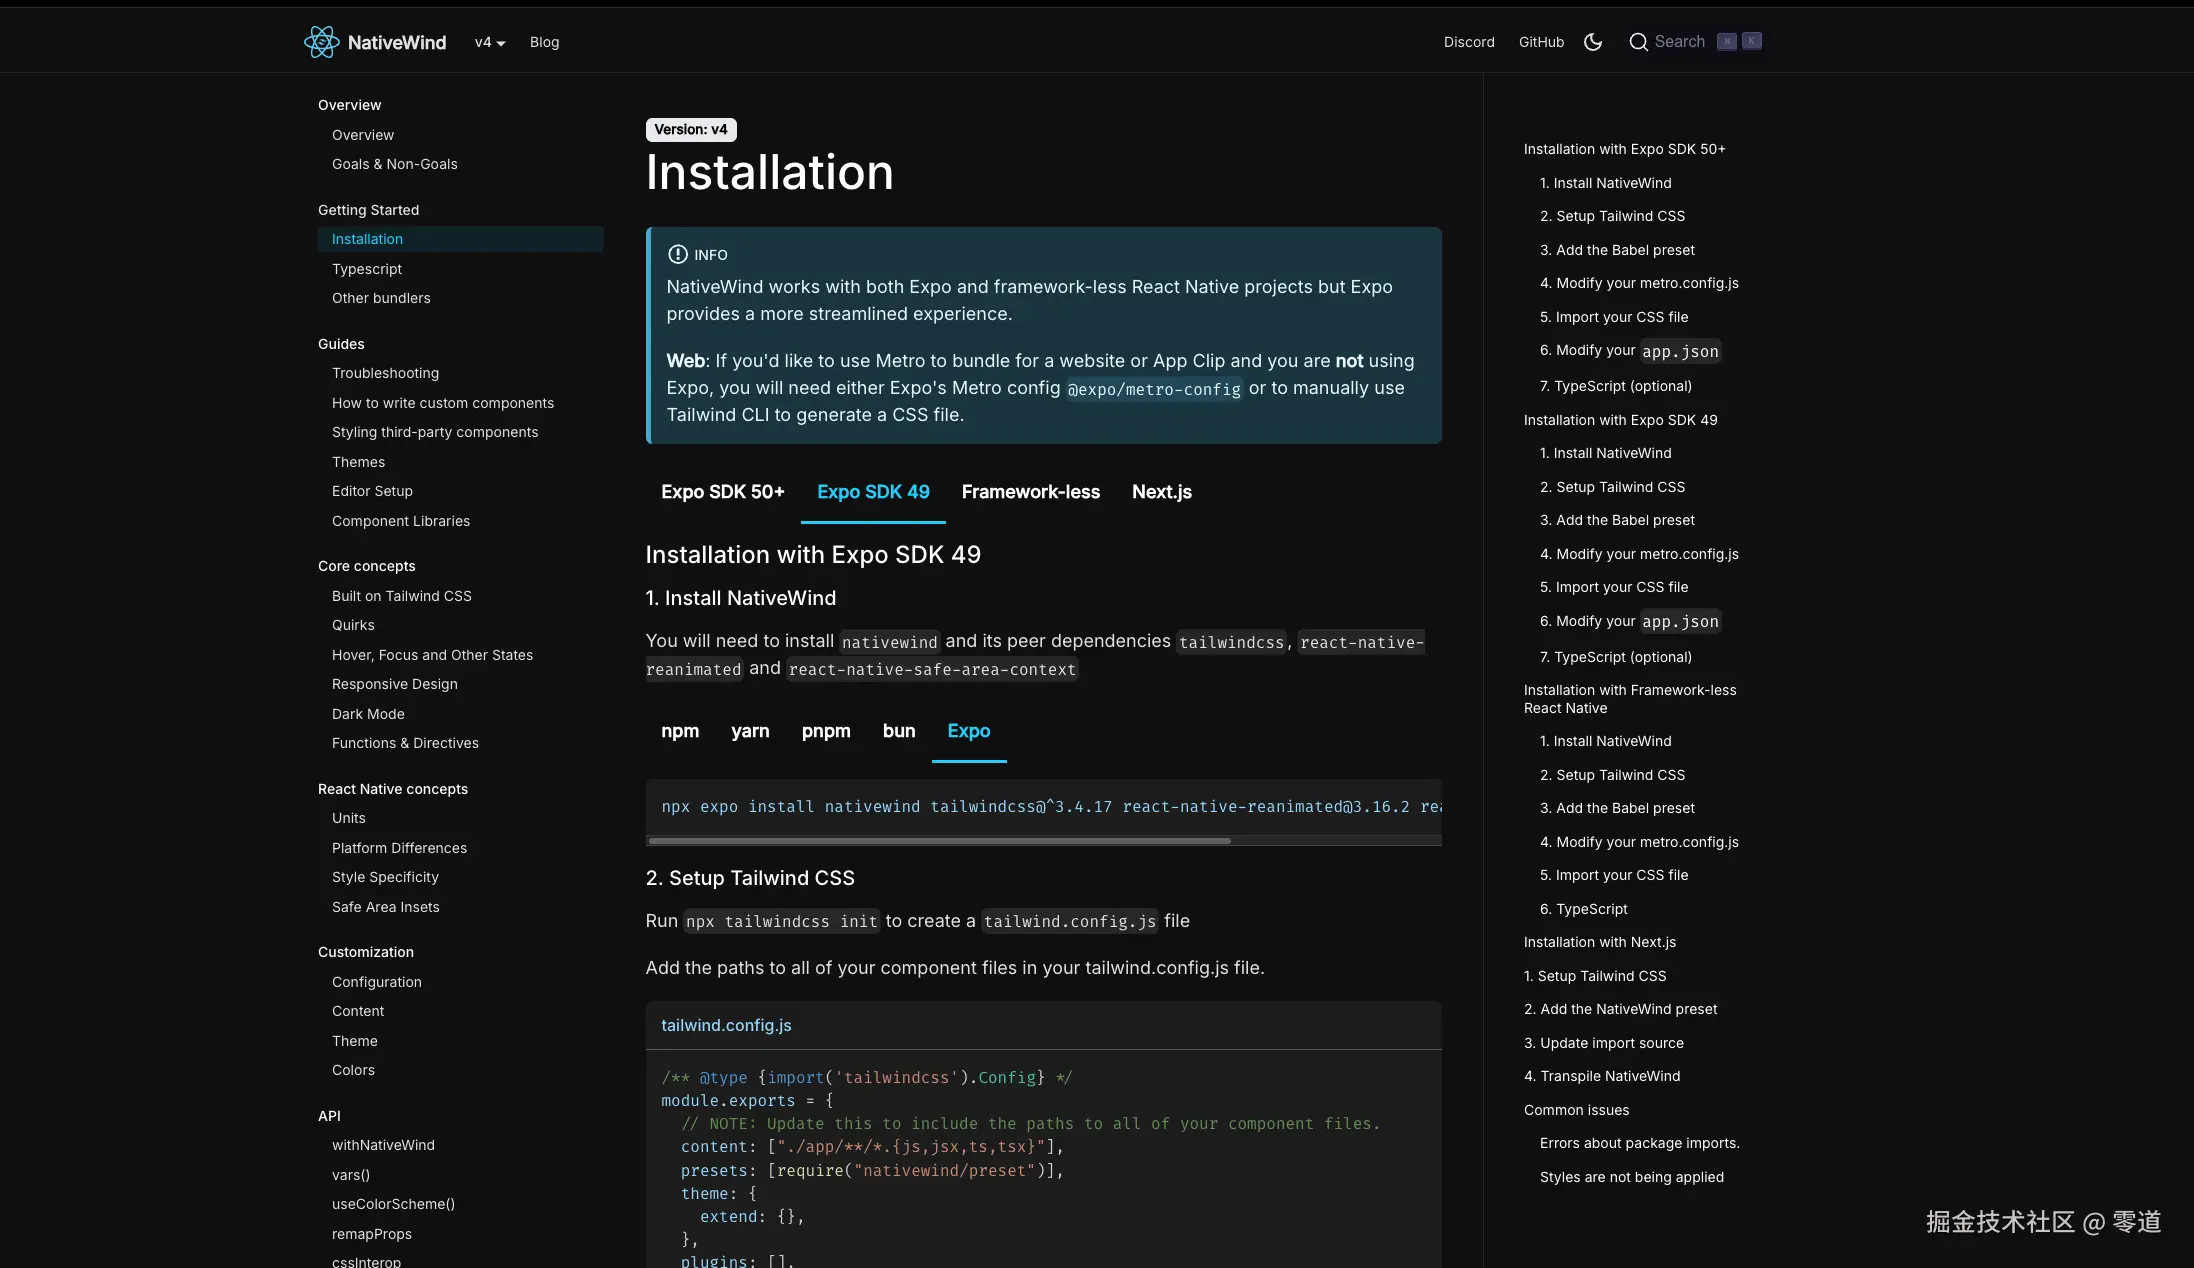Click the search magnifier icon
The height and width of the screenshot is (1268, 2194).
click(1638, 42)
